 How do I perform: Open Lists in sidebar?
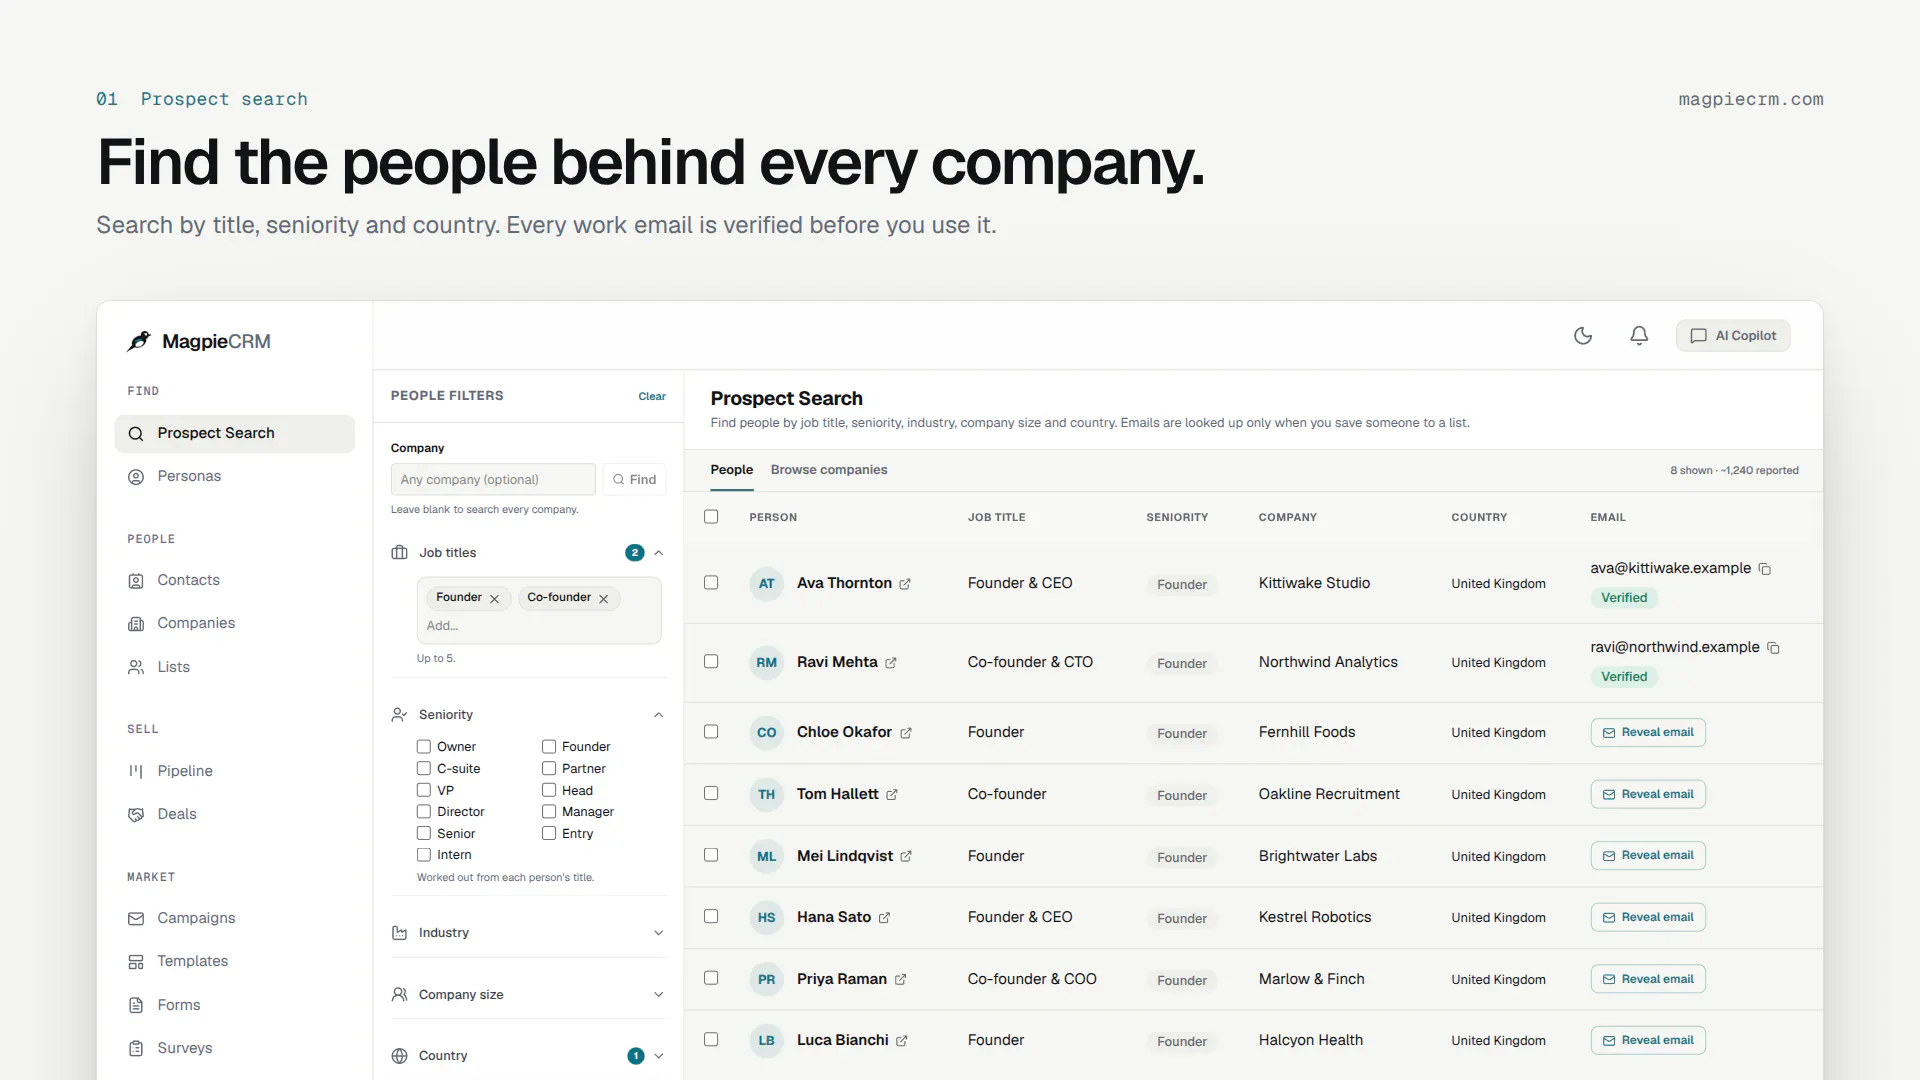[235, 668]
